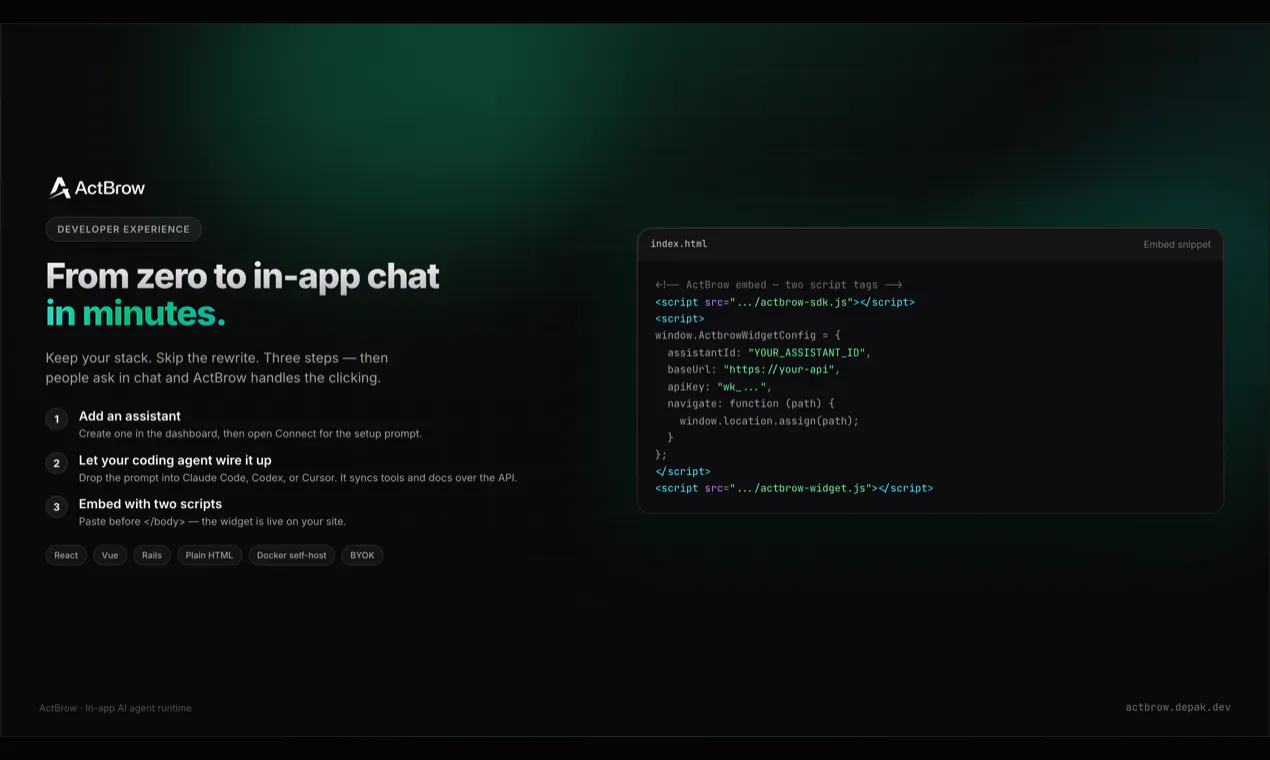Click the green 'in minutes.' text
The image size is (1270, 760).
point(136,314)
